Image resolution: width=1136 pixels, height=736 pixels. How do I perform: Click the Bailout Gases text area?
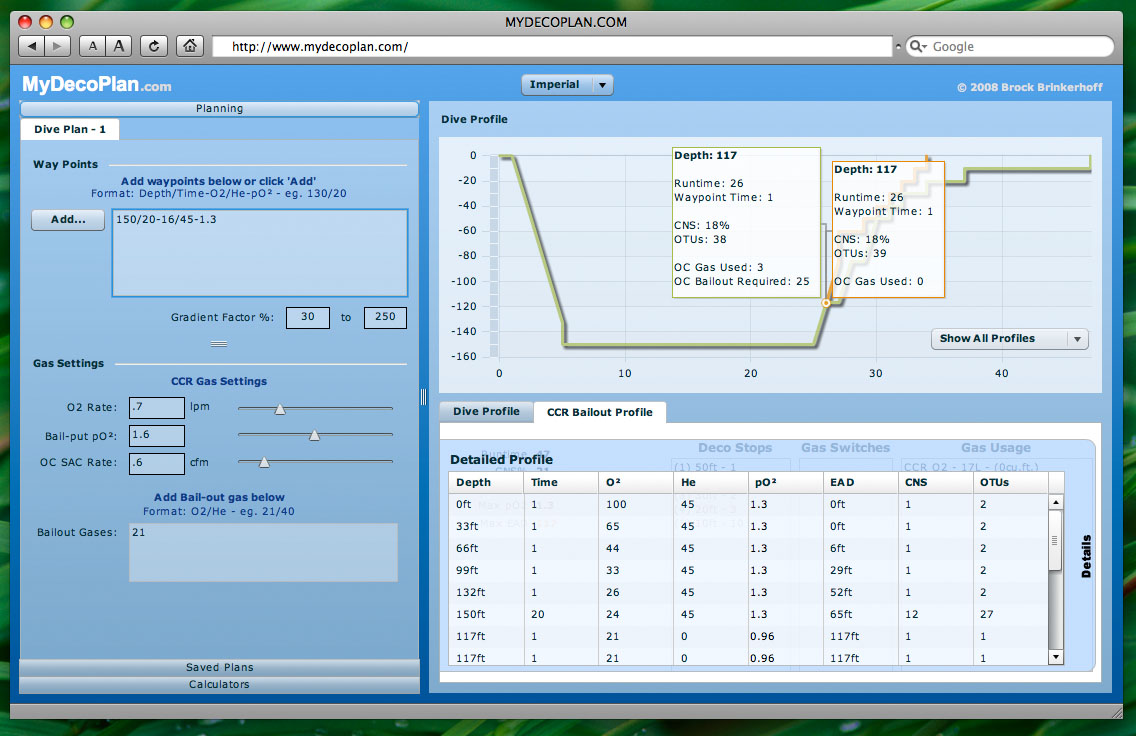[263, 552]
